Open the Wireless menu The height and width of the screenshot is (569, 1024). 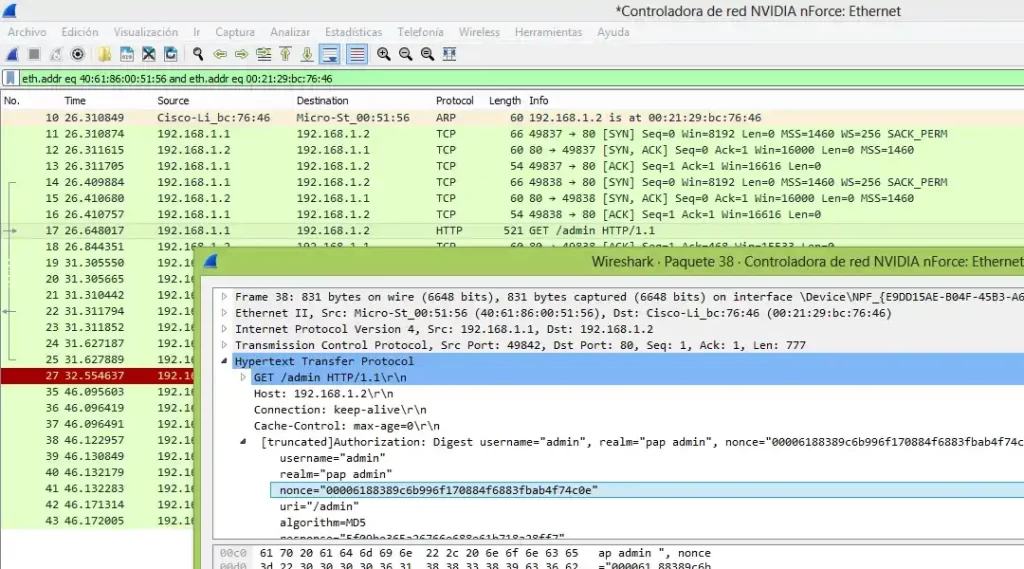tap(479, 32)
